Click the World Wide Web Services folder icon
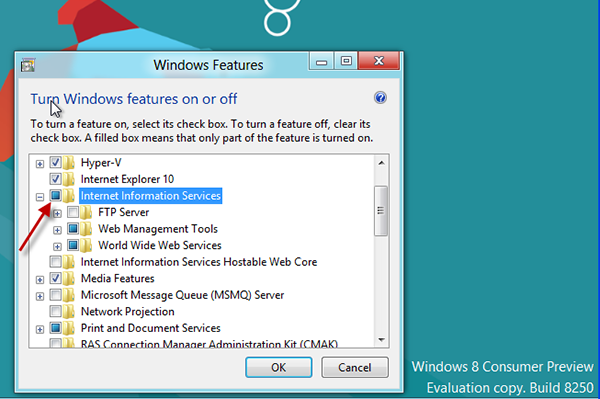 [x=86, y=245]
